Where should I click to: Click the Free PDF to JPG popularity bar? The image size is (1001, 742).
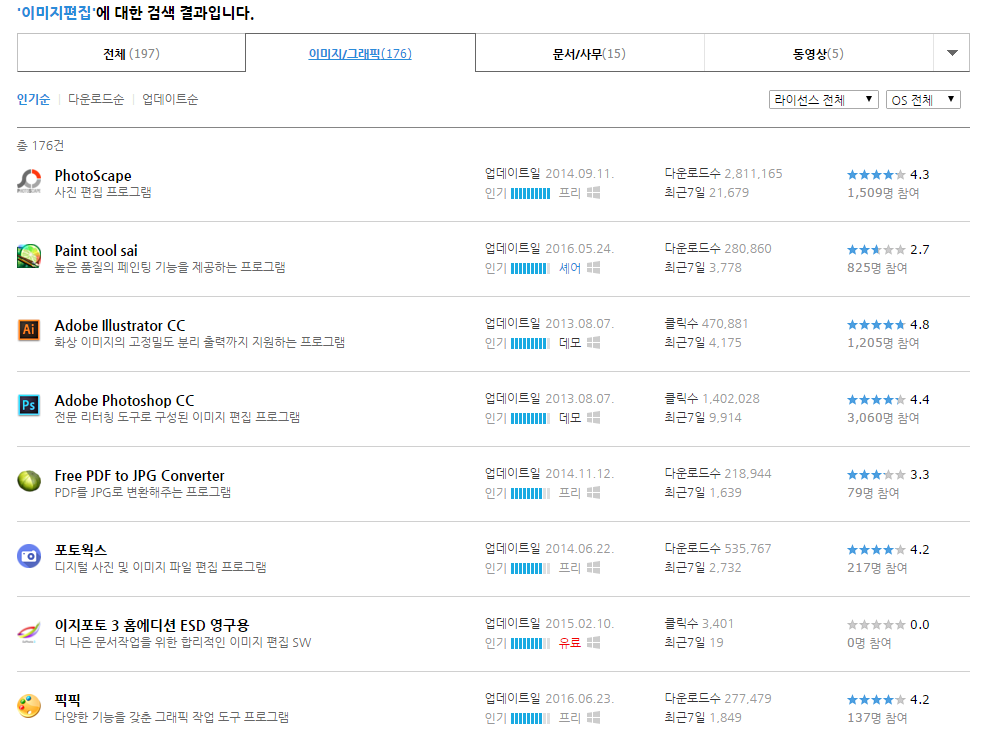(530, 494)
